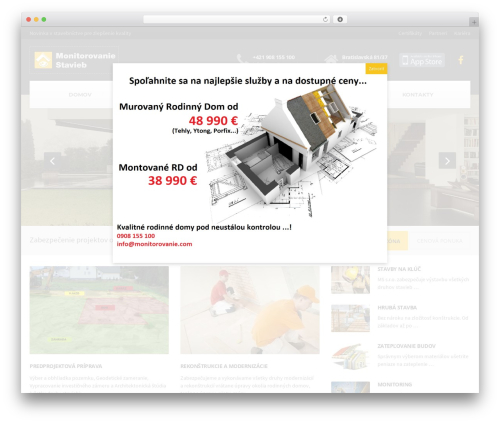Click the round dark icon beside the address bar
This screenshot has height=423, width=500.
click(340, 20)
